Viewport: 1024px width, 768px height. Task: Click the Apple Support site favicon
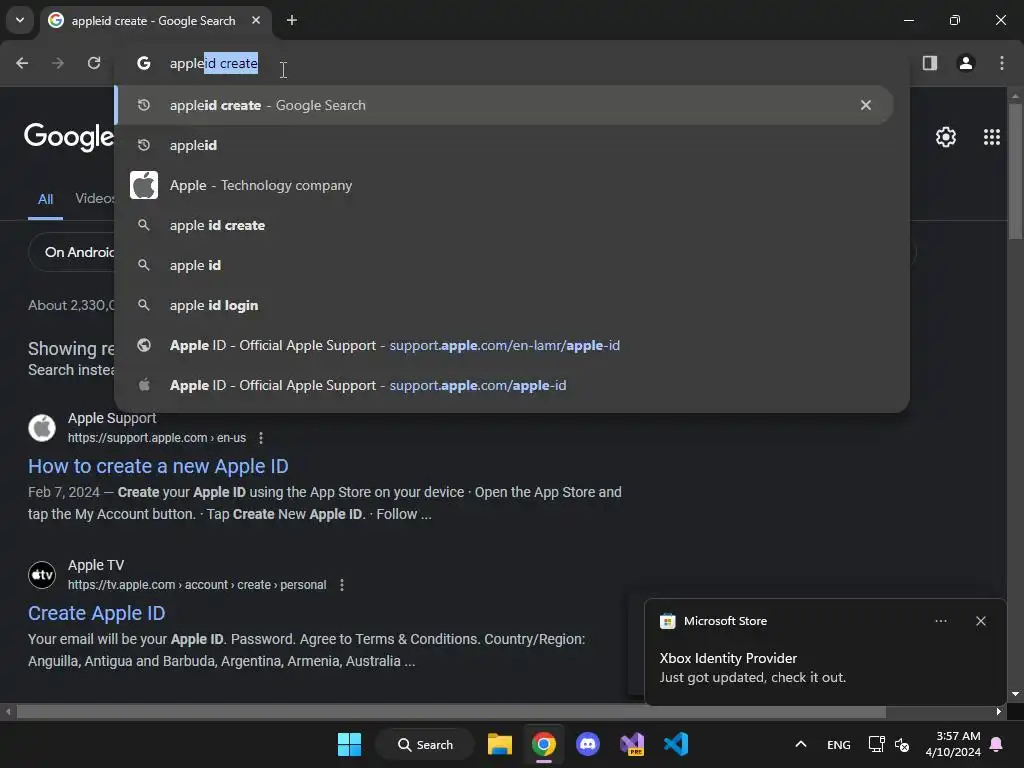42,428
